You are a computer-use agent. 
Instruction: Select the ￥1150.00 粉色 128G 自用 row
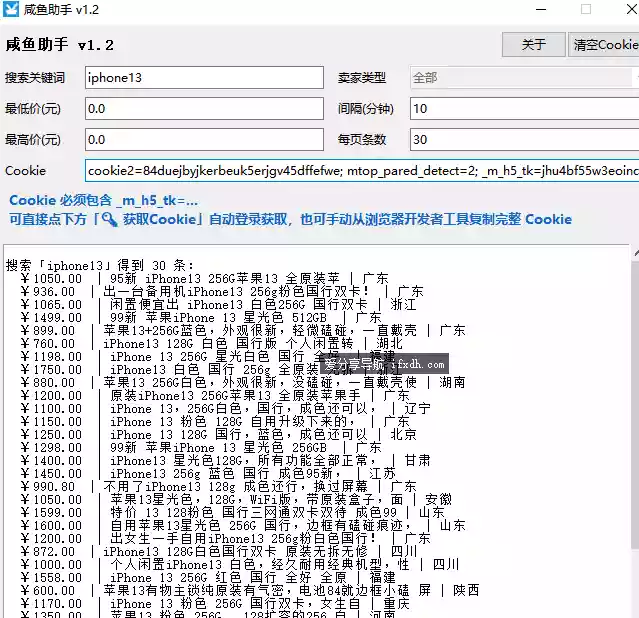[215, 422]
